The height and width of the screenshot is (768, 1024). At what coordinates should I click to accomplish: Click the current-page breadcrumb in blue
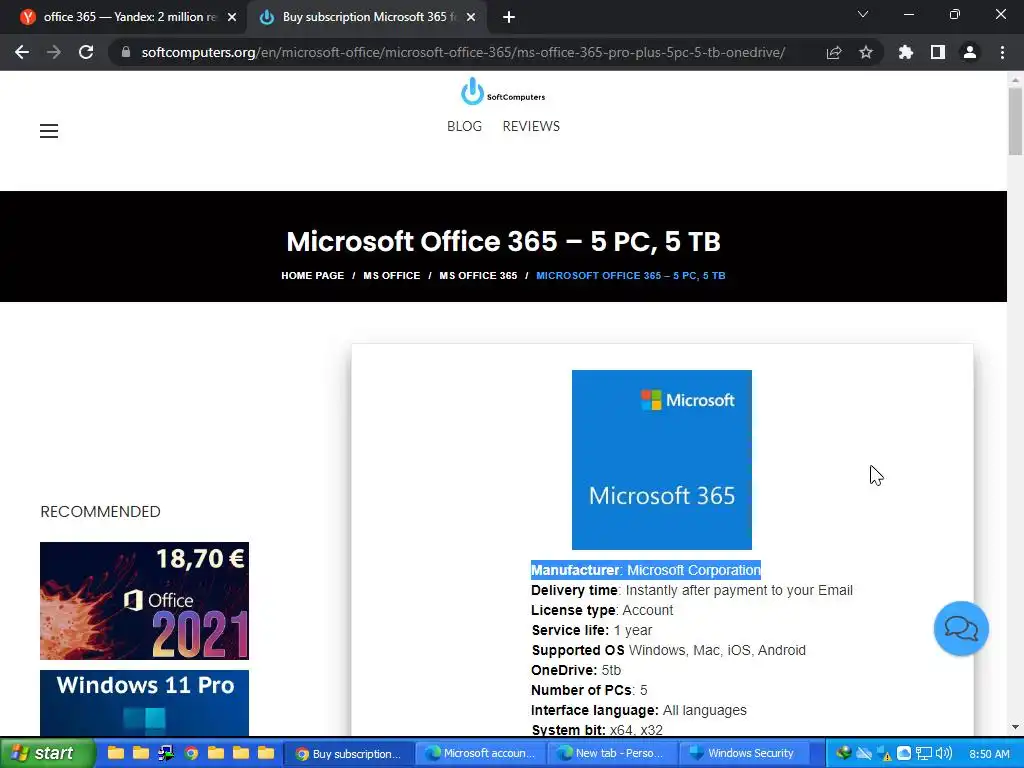tap(631, 276)
